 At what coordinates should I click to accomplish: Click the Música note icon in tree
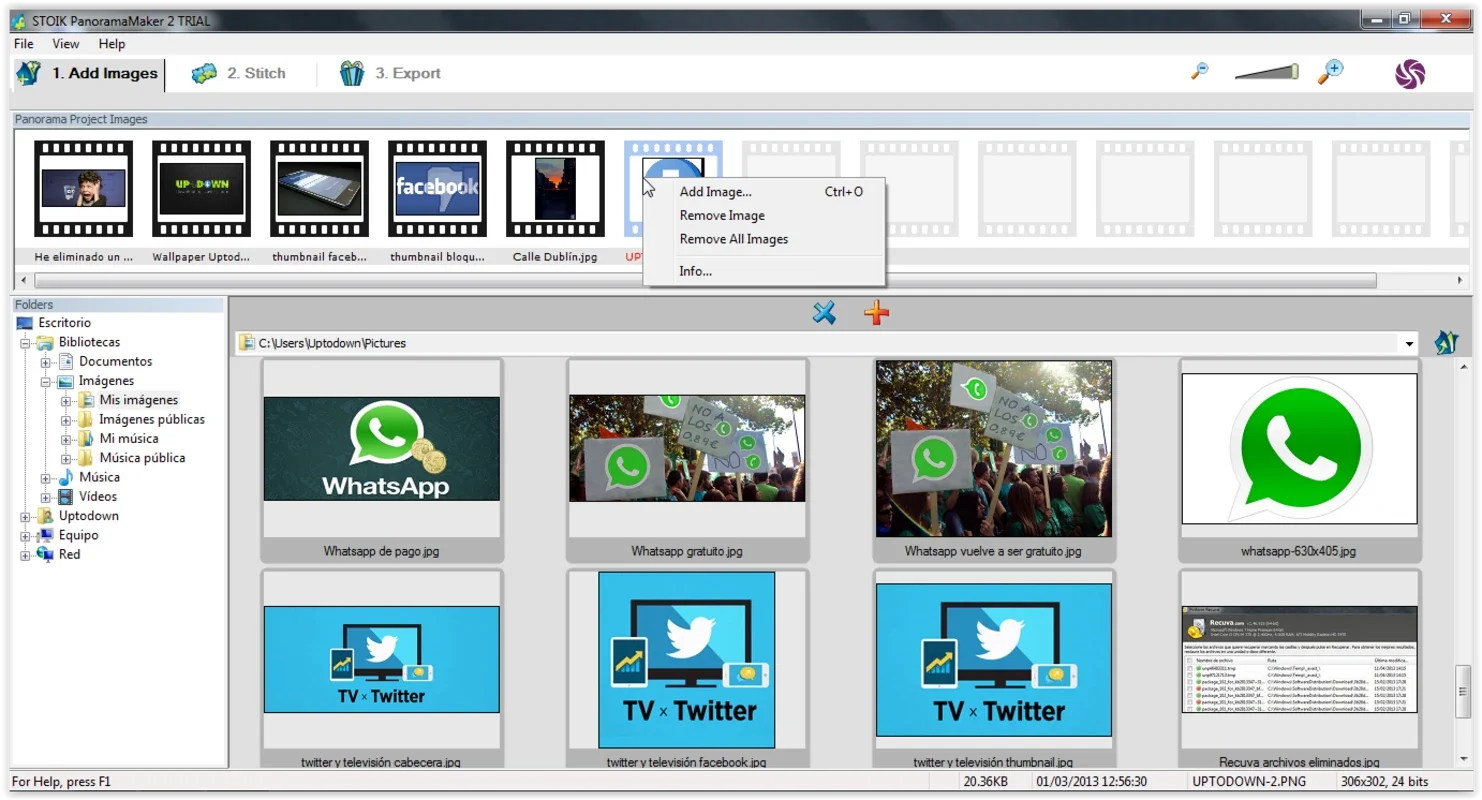click(x=65, y=477)
